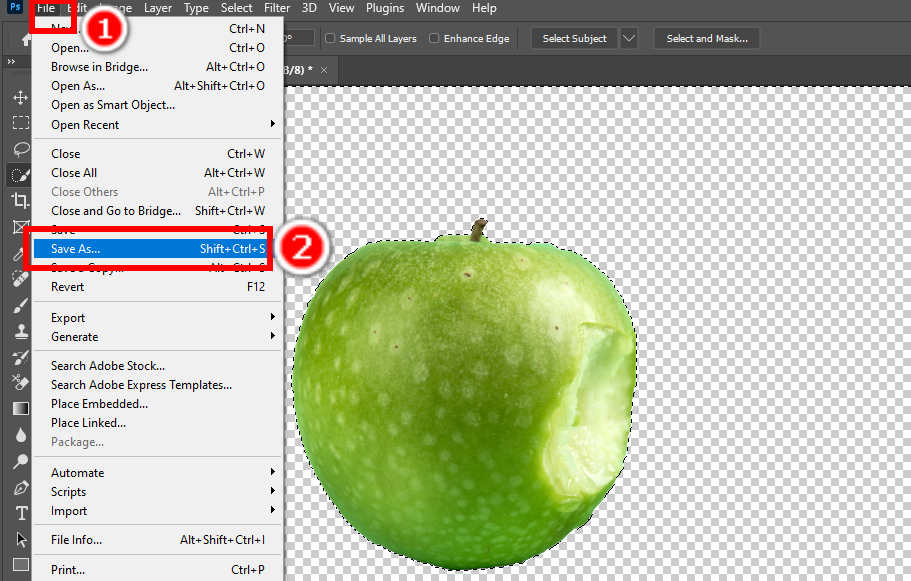The height and width of the screenshot is (581, 911).
Task: Toggle the Enhance Edge checkbox
Action: coord(434,38)
